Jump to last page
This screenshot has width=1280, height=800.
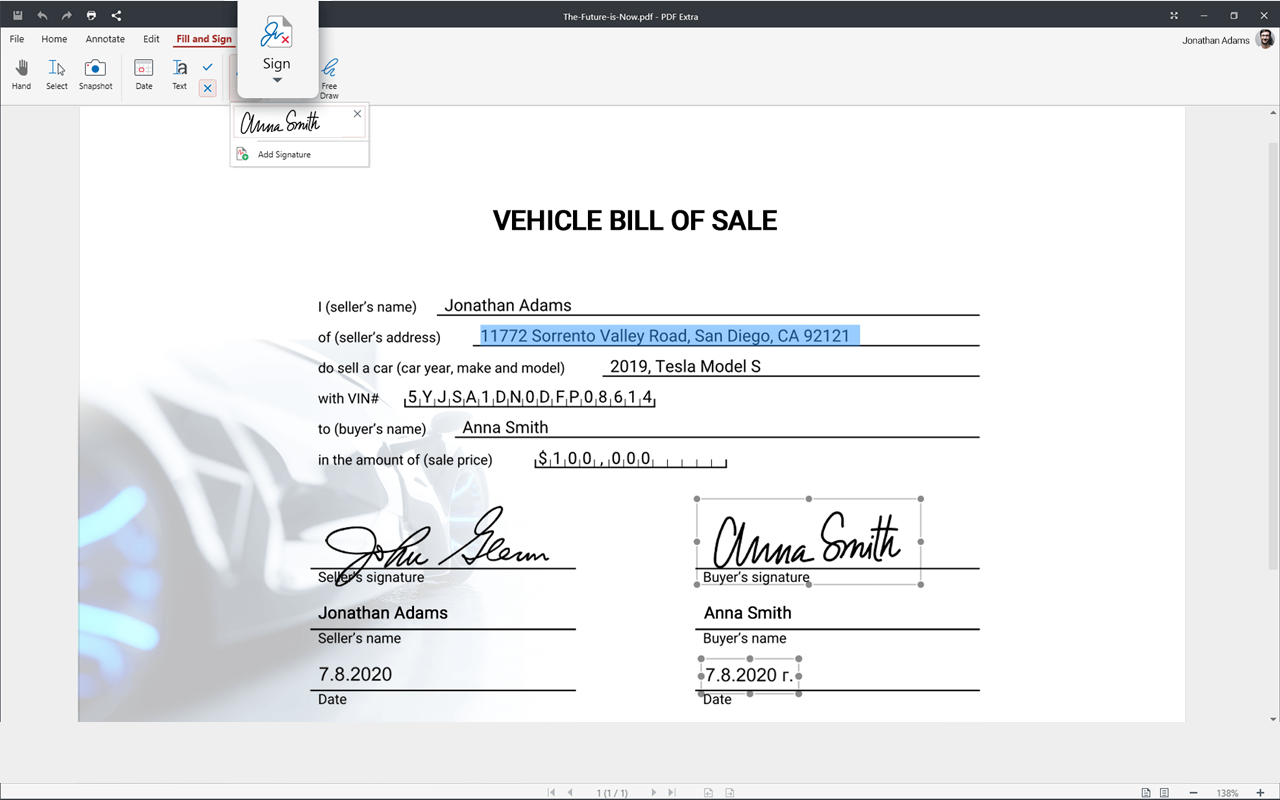tap(673, 792)
